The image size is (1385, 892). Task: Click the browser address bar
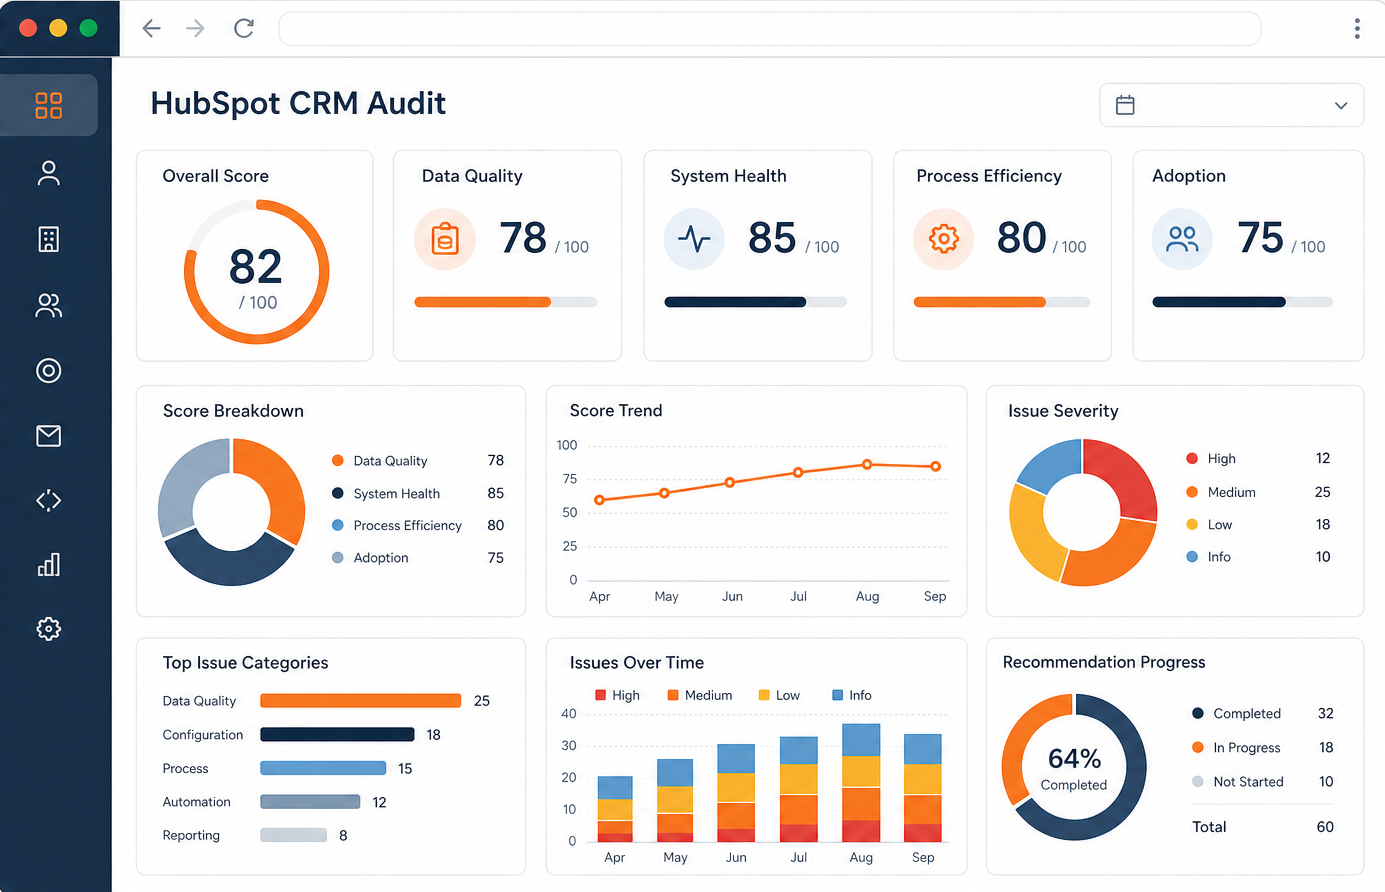point(769,28)
